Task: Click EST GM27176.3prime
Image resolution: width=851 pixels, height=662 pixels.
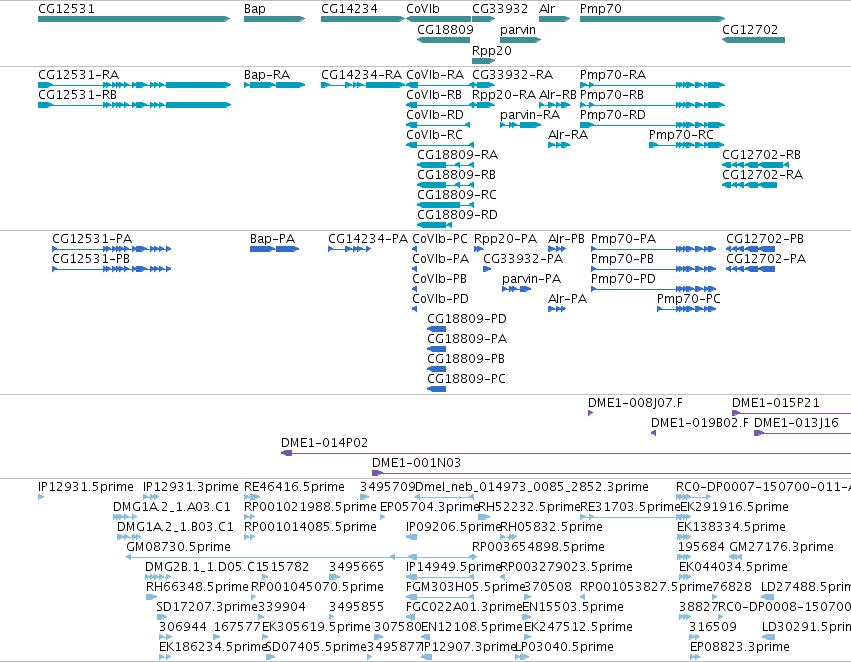Action: [735, 557]
